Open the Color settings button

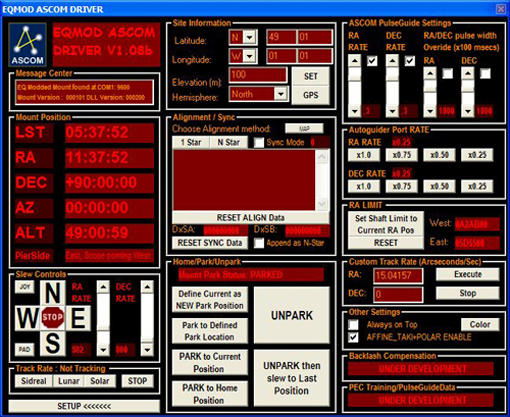tap(480, 324)
